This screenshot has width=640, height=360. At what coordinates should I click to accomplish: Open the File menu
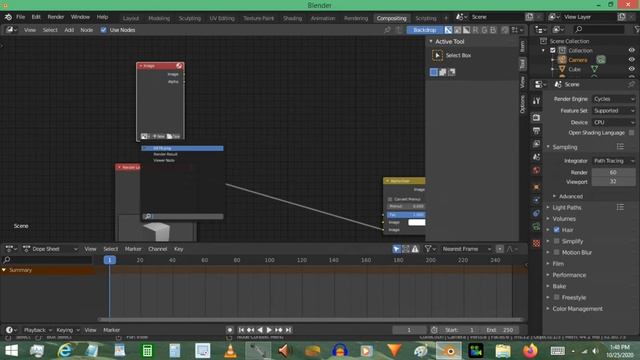[x=20, y=17]
